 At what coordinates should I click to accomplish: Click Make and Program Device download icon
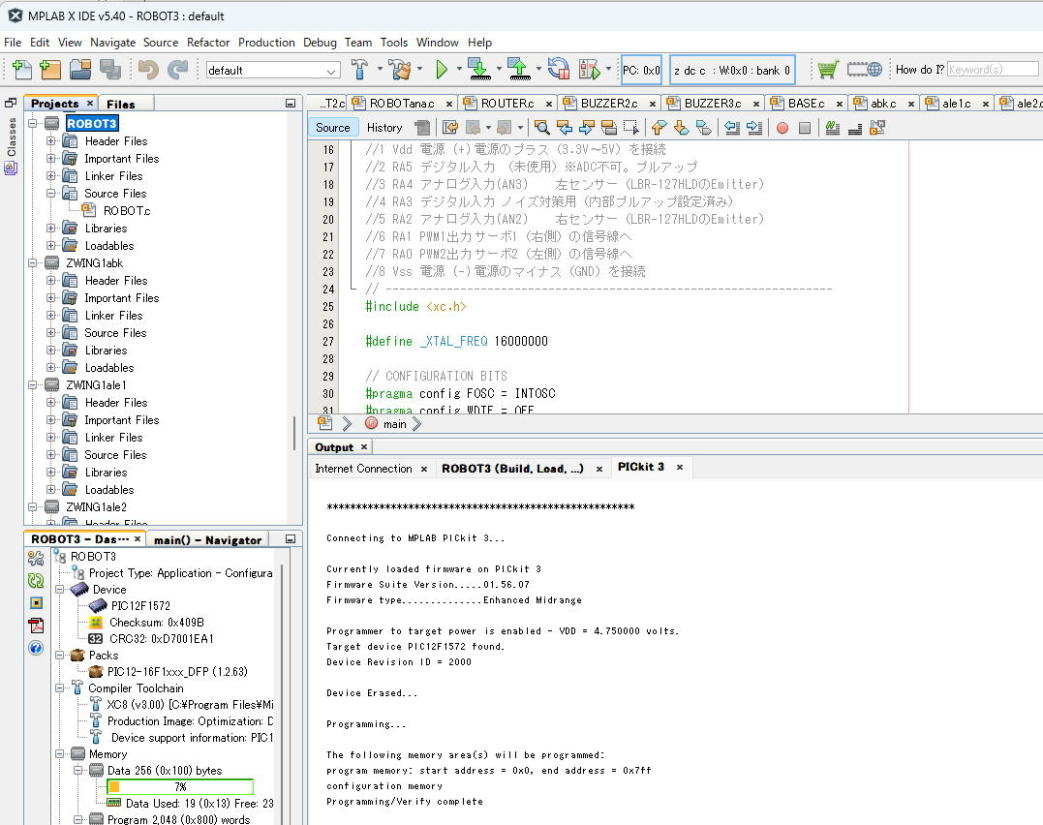479,69
